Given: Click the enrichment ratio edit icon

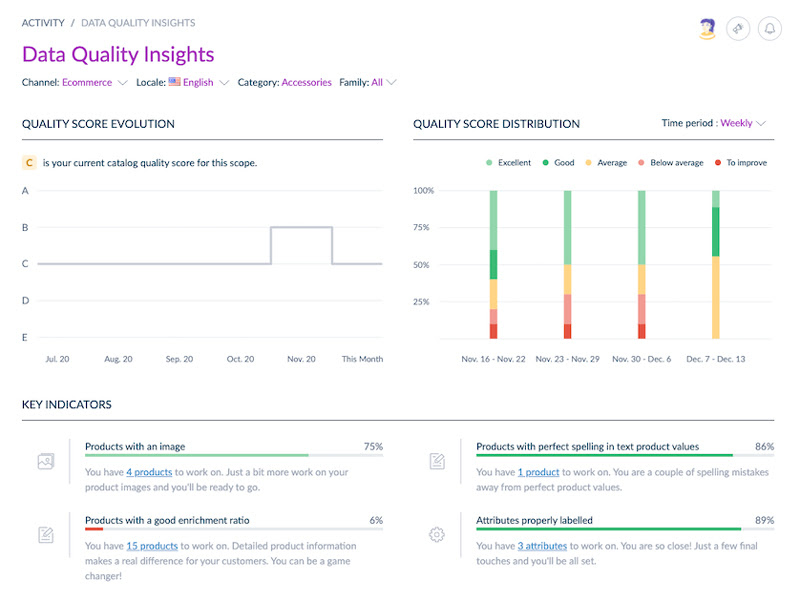Looking at the screenshot, I should 45,535.
